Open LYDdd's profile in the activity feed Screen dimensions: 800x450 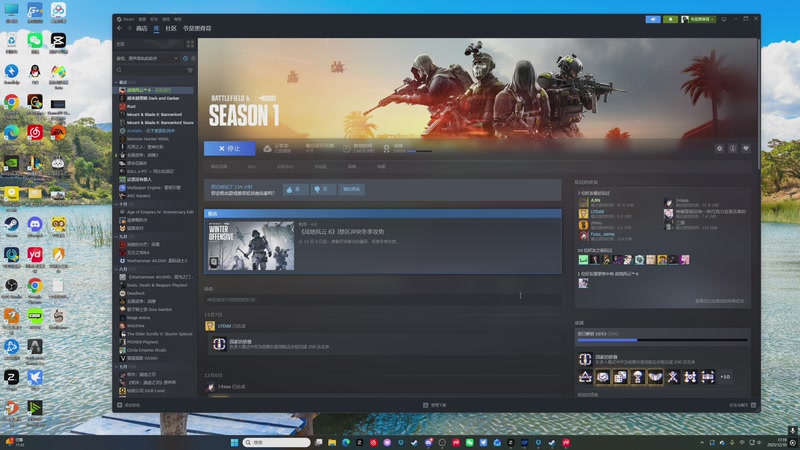tap(224, 326)
